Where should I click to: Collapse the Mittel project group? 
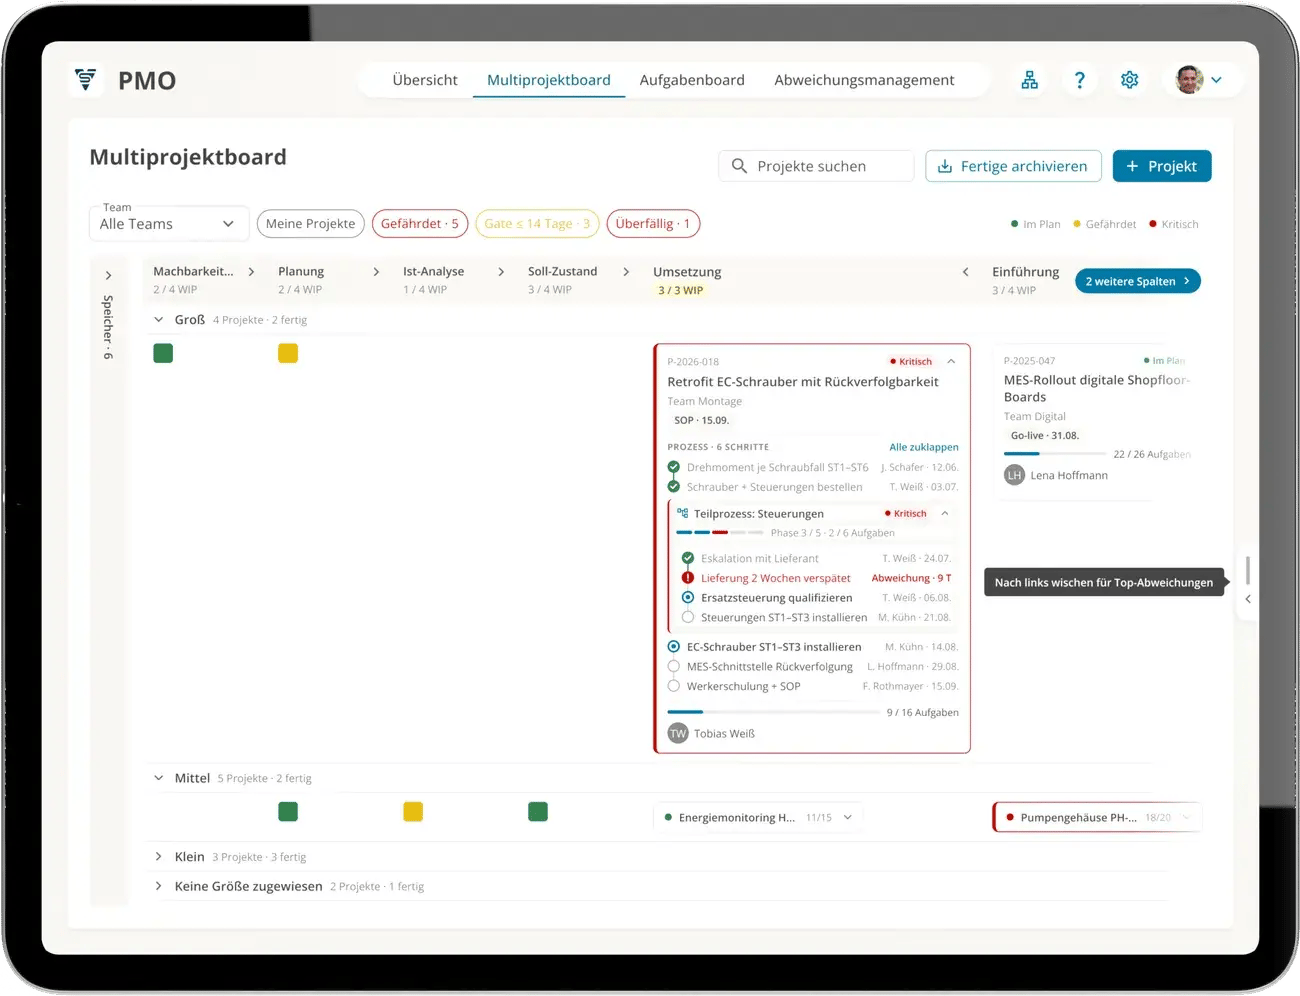158,778
